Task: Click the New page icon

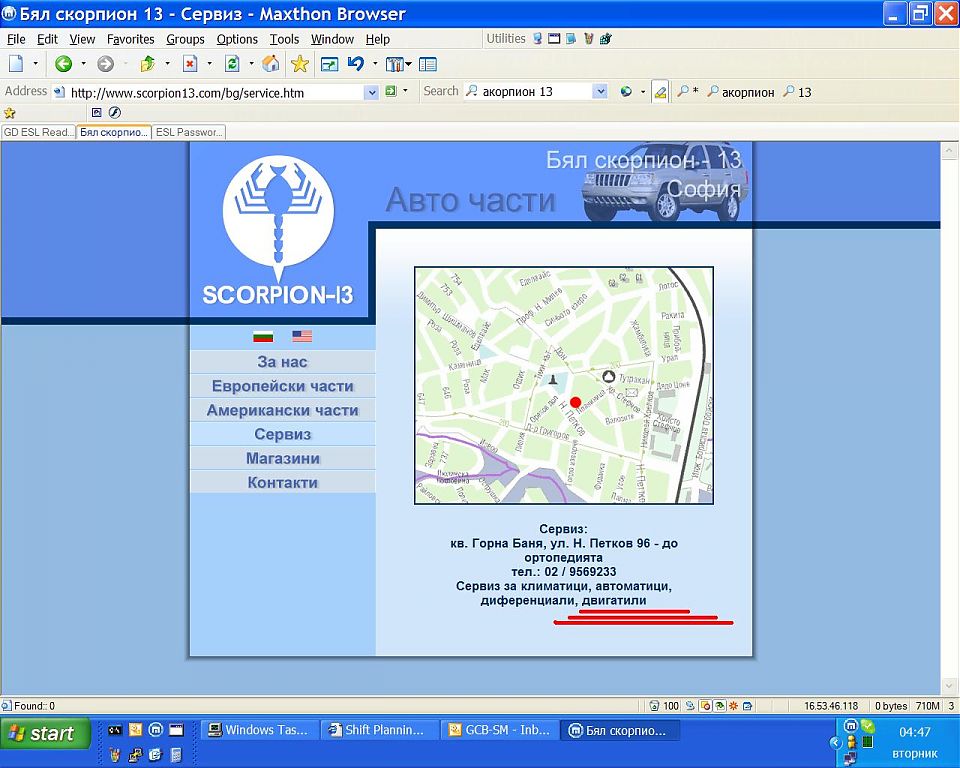Action: coord(16,64)
